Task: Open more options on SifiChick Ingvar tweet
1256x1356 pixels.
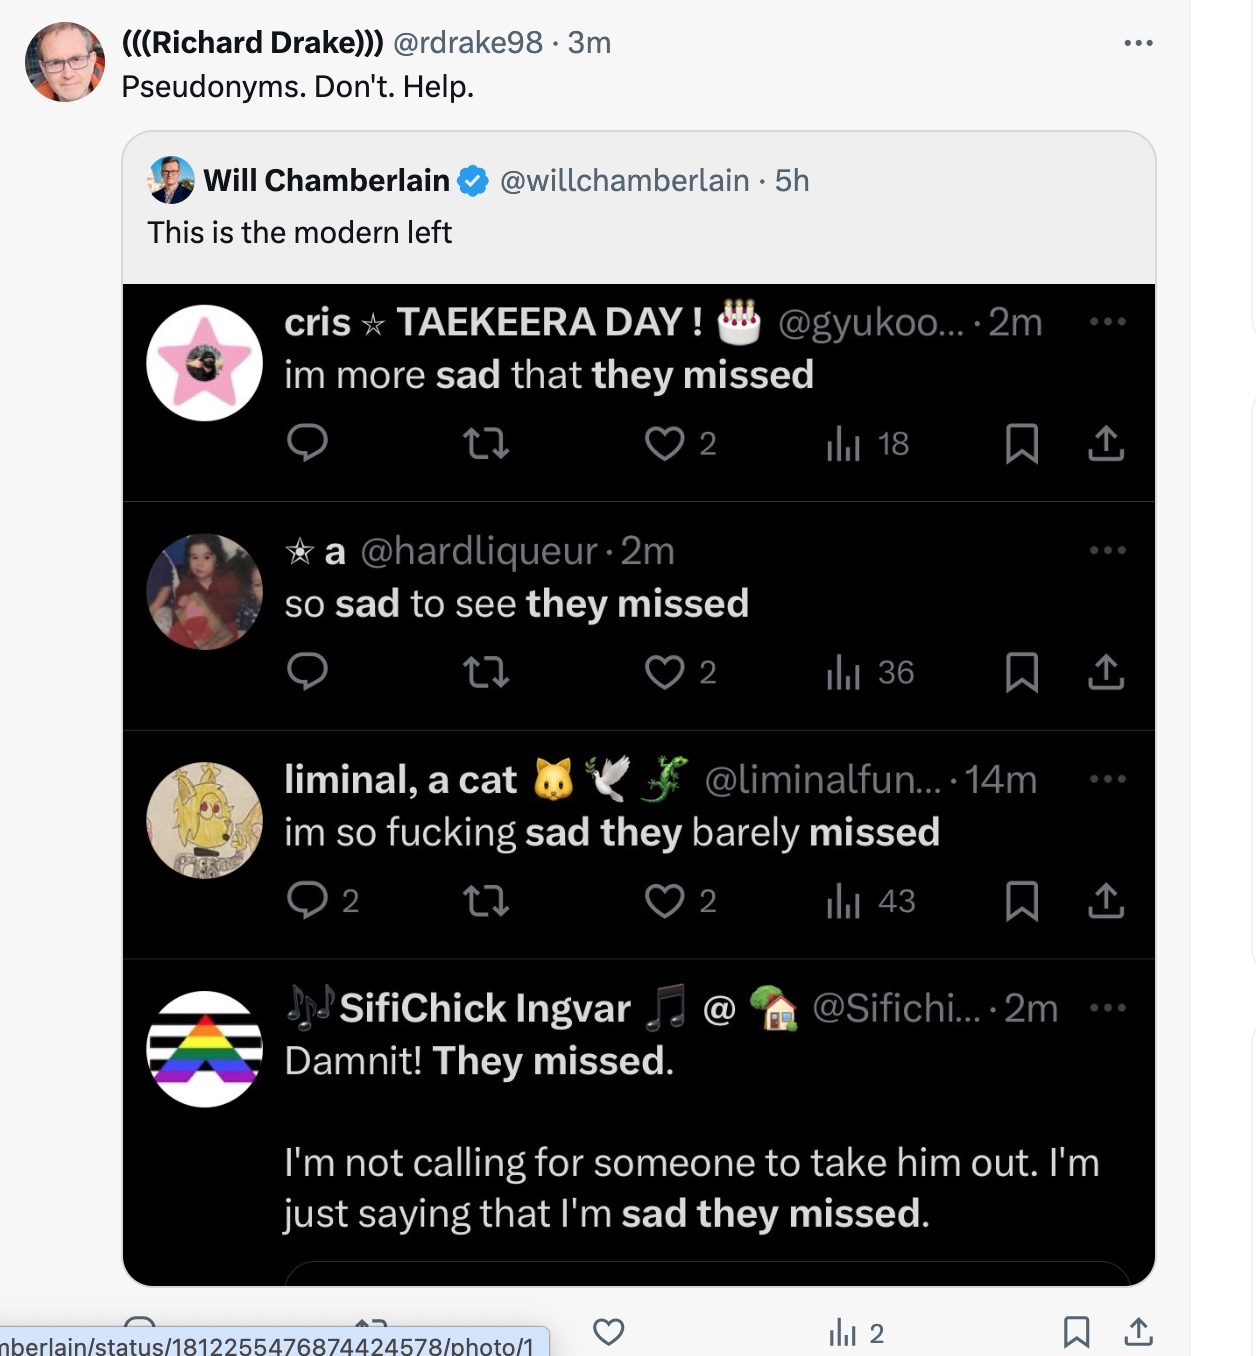Action: [1108, 1008]
